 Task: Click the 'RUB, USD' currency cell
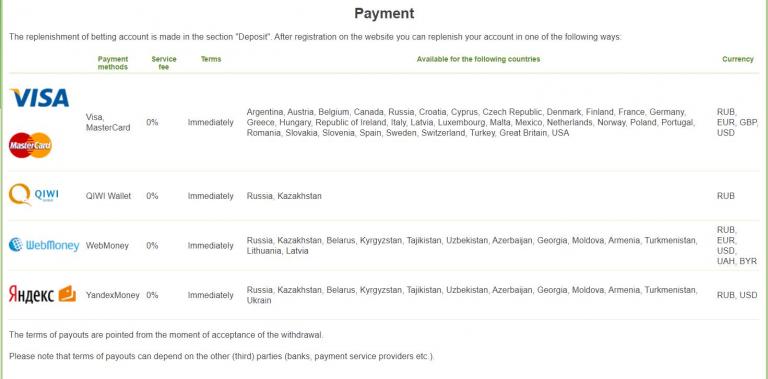737,295
